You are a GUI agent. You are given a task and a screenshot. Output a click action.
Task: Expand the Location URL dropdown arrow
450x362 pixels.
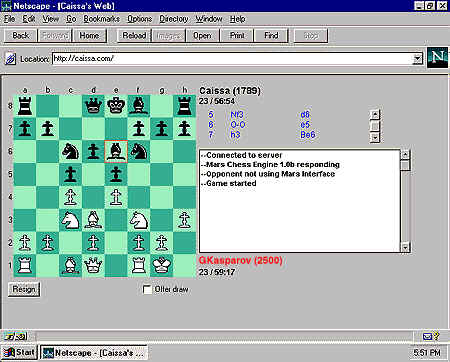(417, 59)
